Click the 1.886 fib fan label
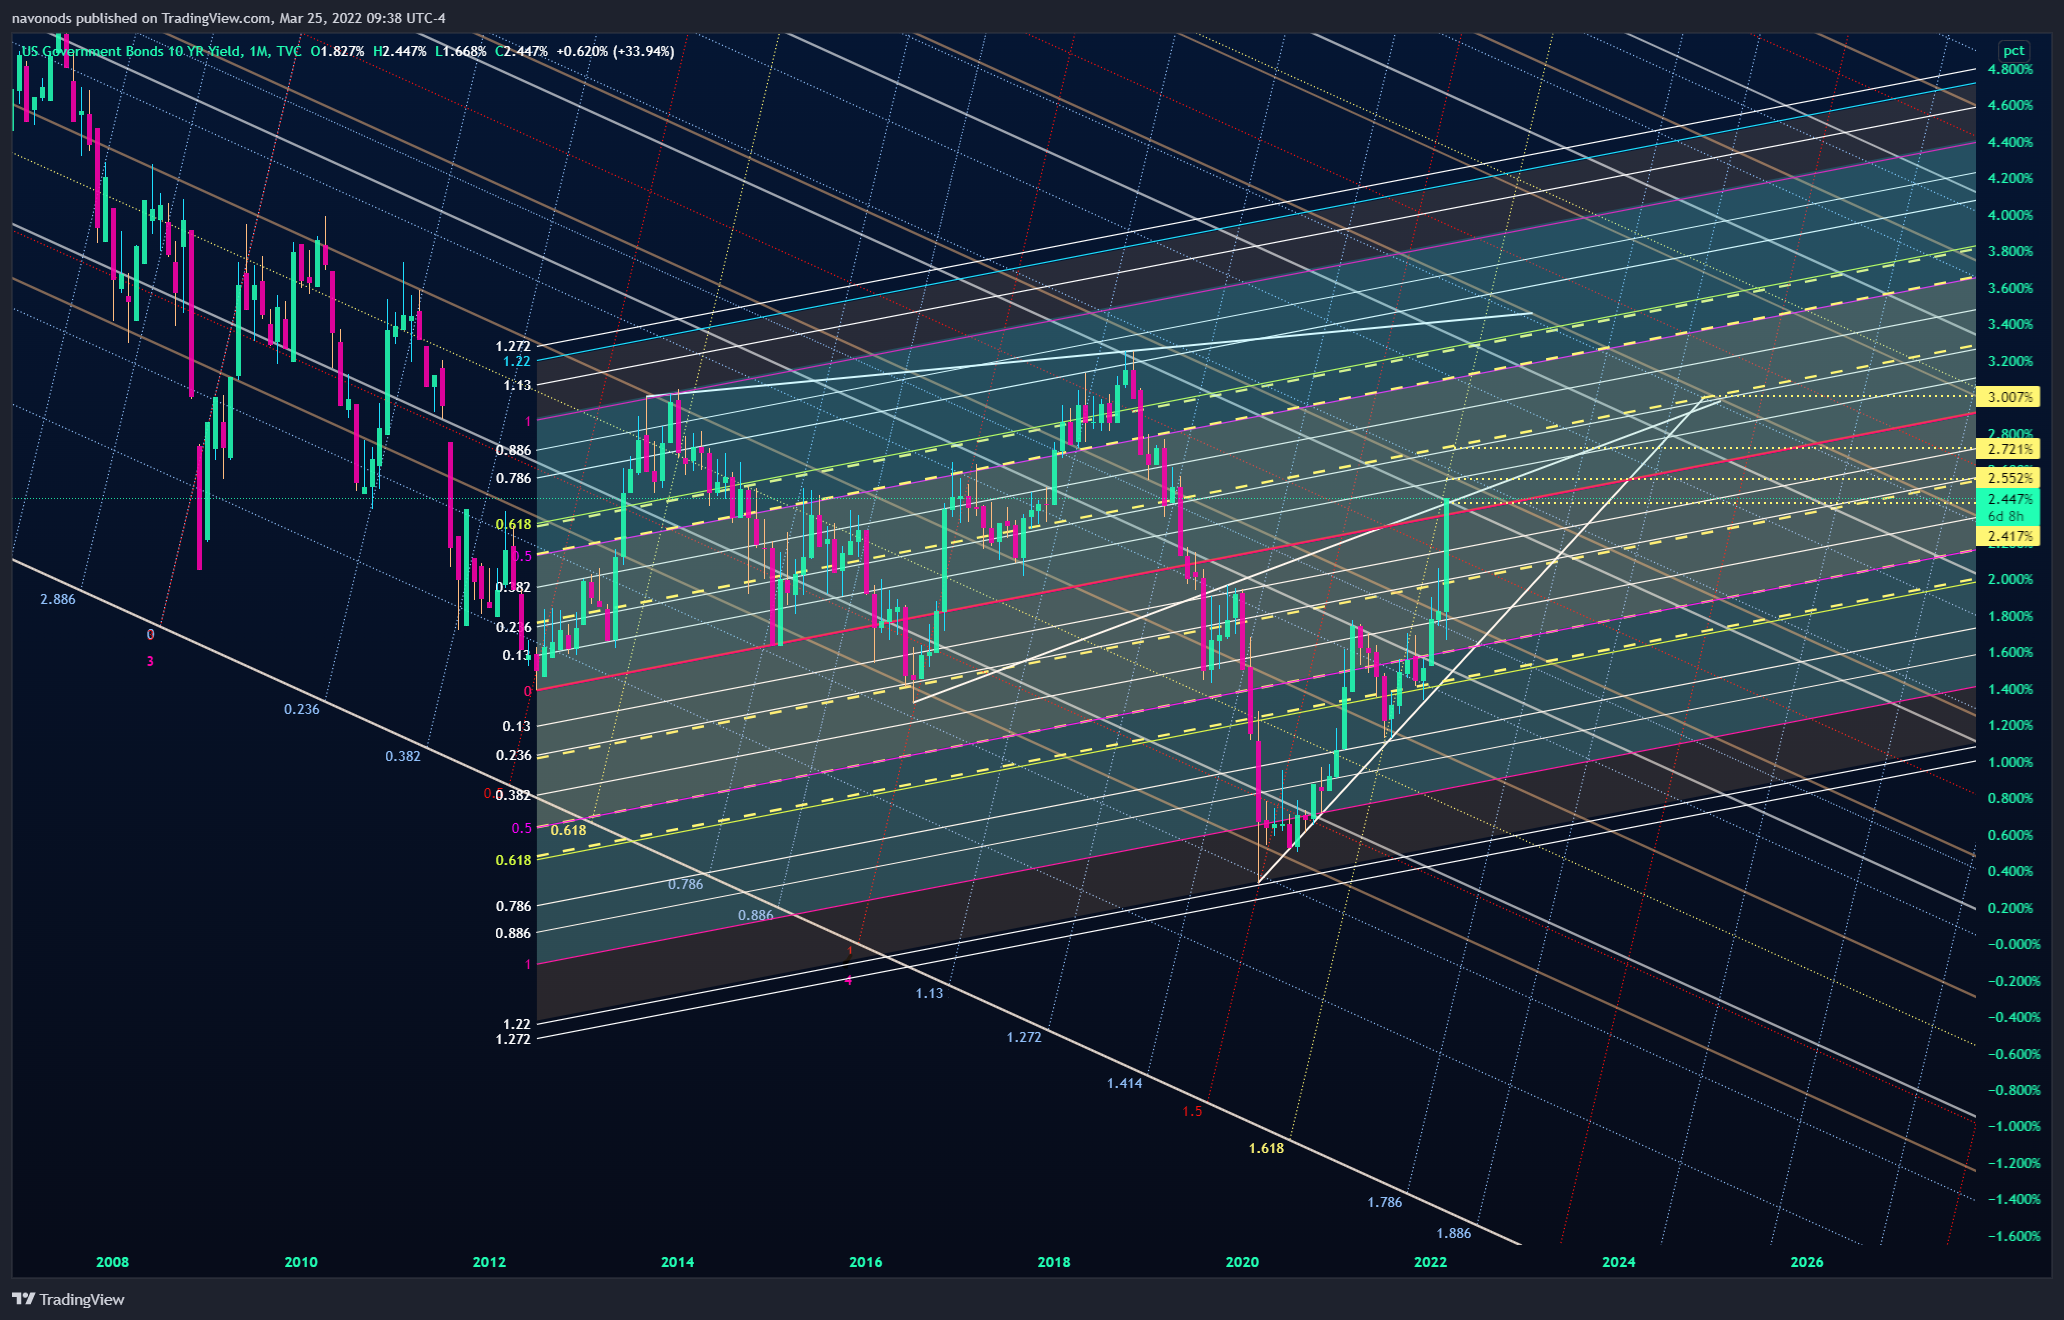2064x1320 pixels. click(1454, 1233)
